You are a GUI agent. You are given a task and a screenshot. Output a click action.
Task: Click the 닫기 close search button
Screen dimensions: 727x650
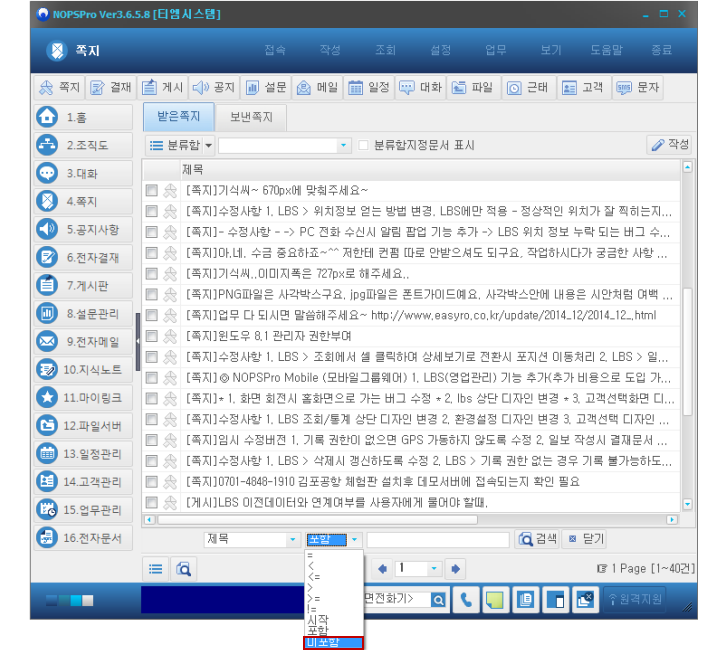(x=586, y=539)
